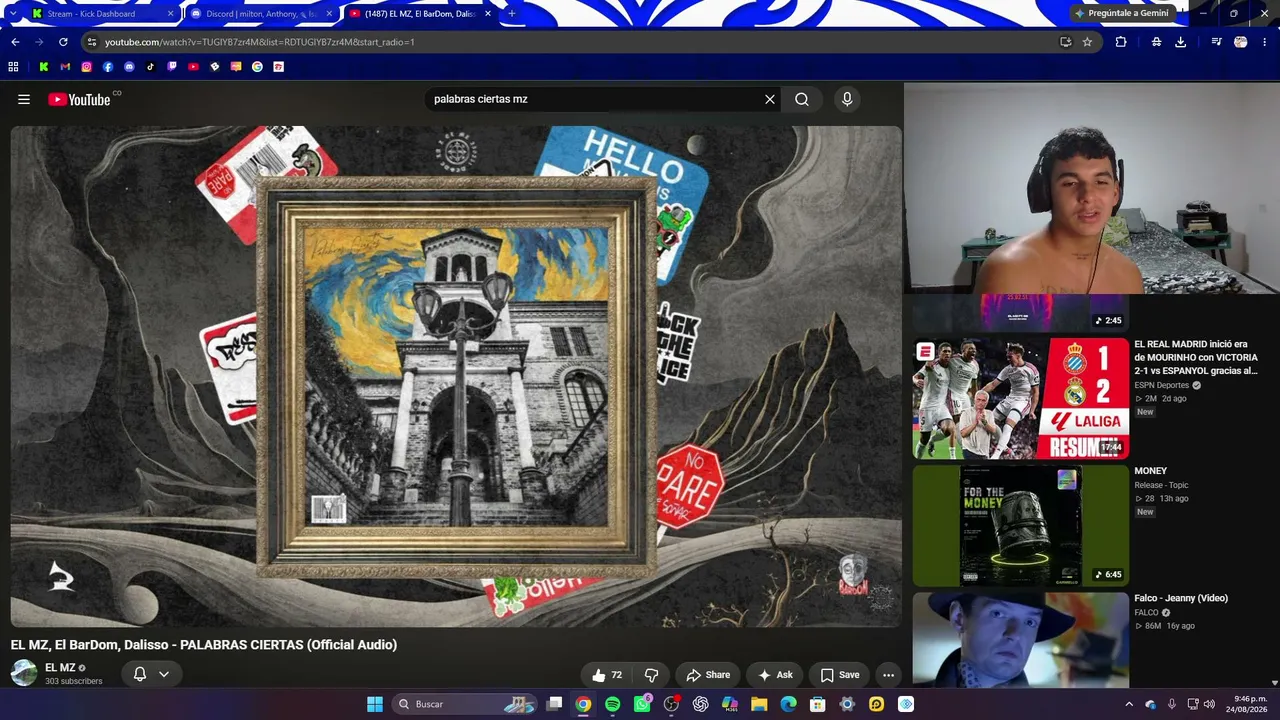Viewport: 1280px width, 720px height.
Task: Show hidden system tray icons
Action: pos(1130,704)
